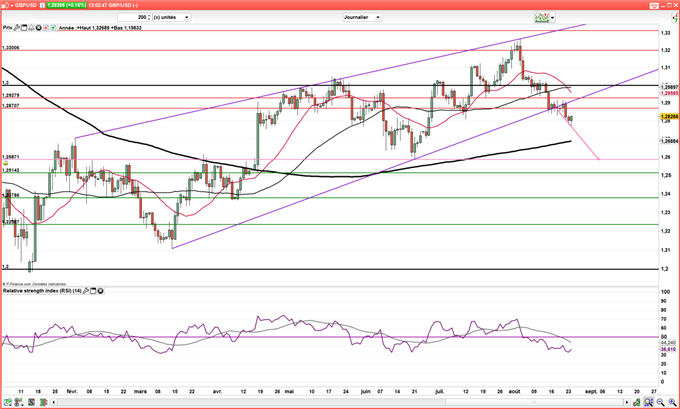Decrease the units count with the down stepper

[149, 19]
